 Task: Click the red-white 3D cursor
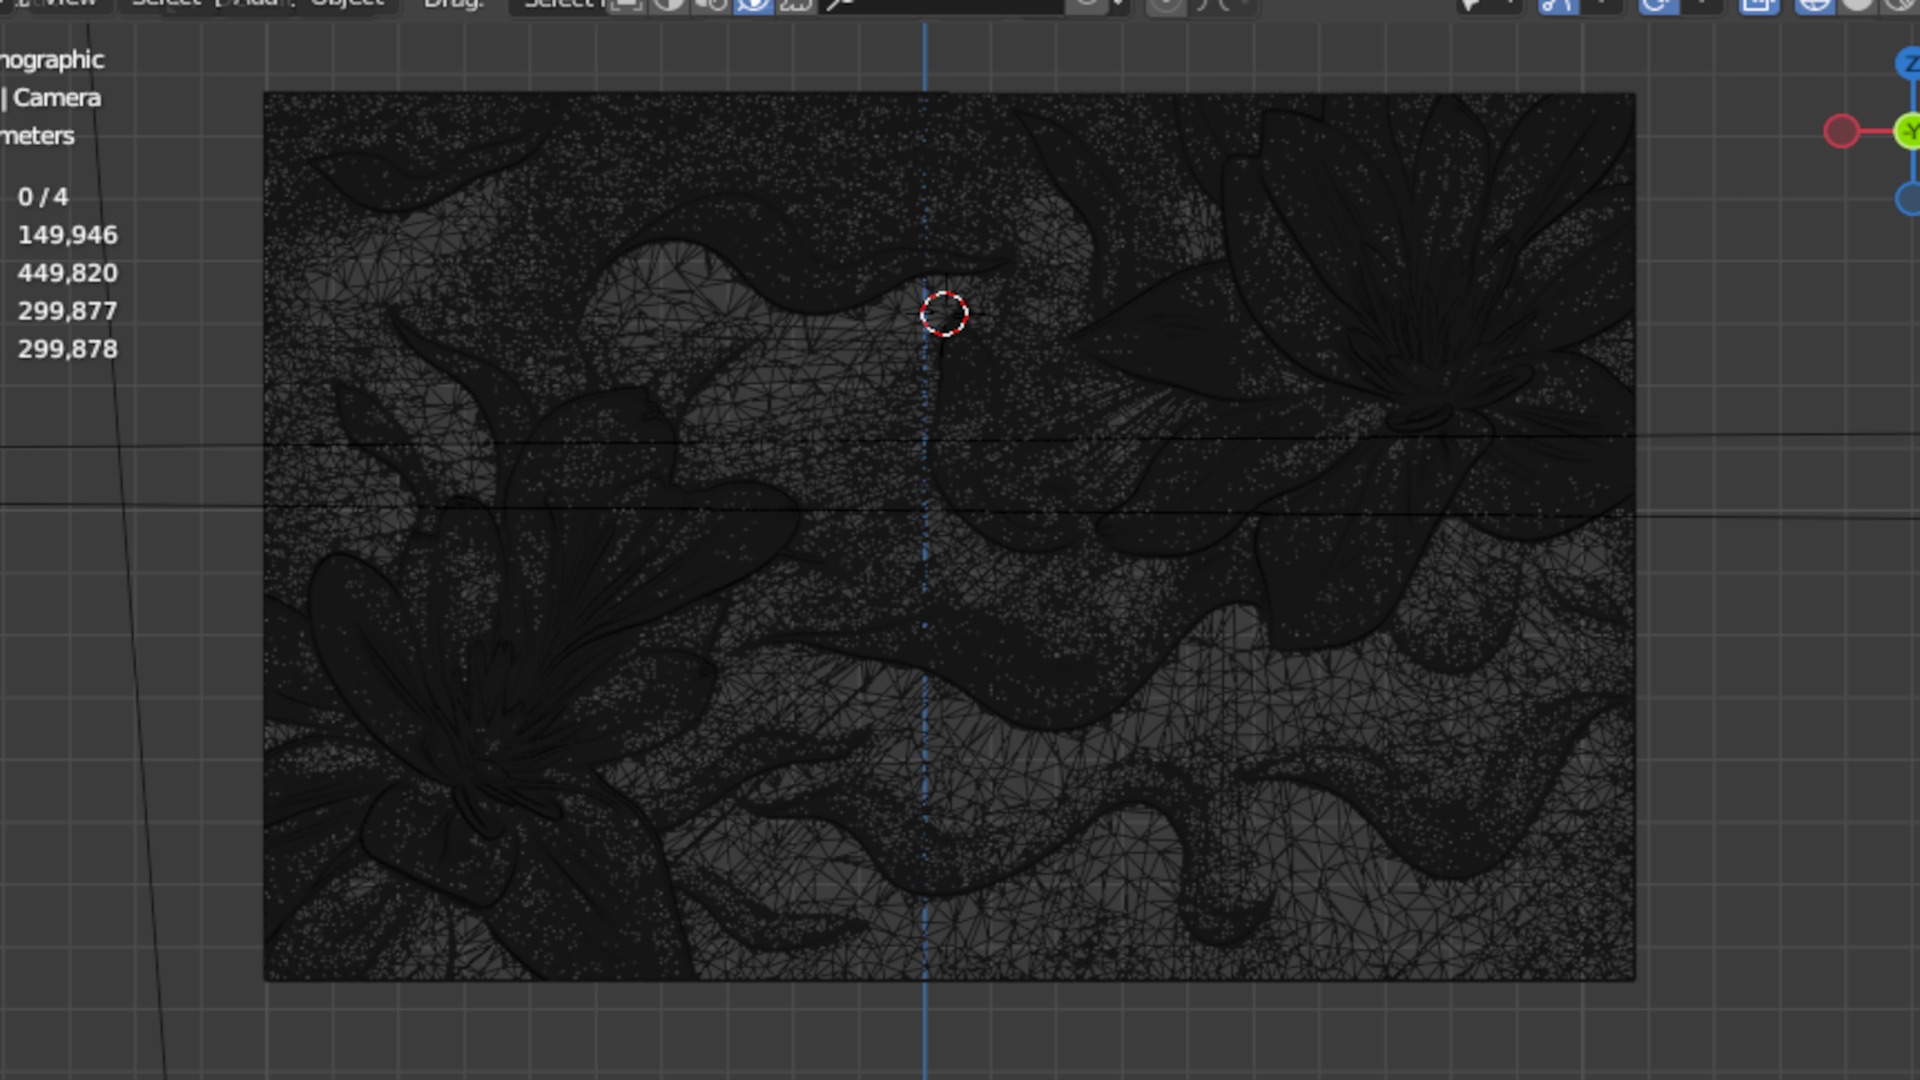click(944, 314)
